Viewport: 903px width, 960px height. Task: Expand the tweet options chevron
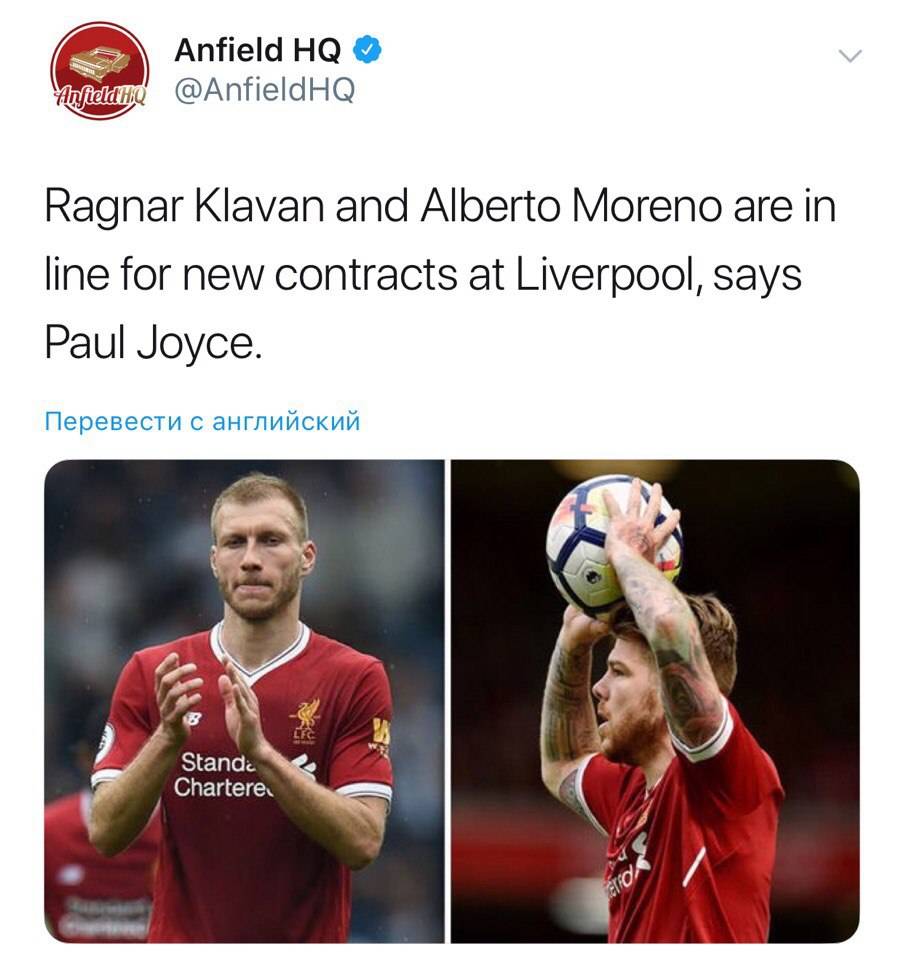(850, 56)
